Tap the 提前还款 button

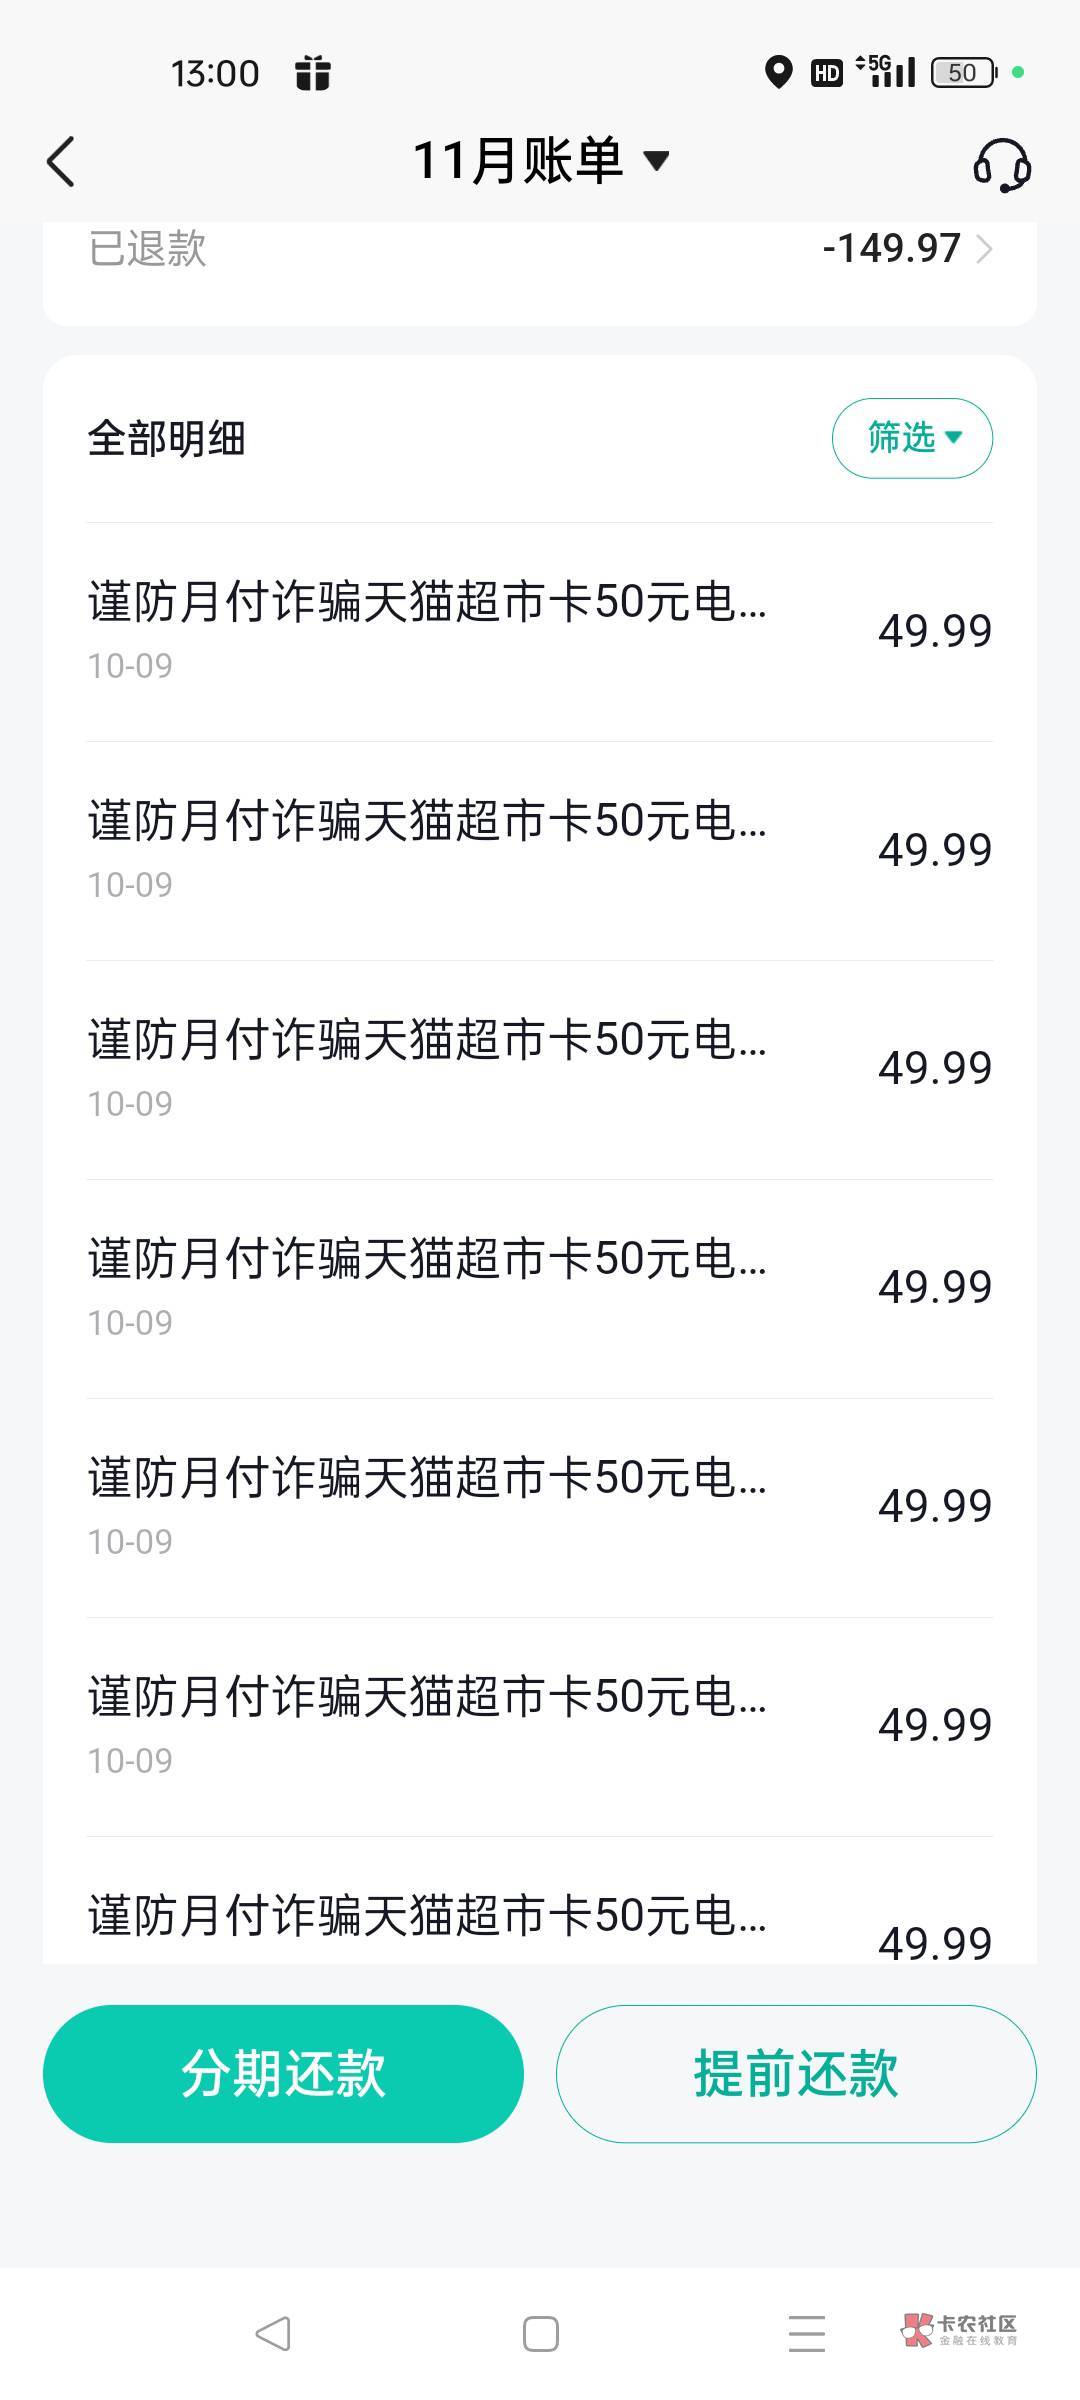coord(796,2074)
